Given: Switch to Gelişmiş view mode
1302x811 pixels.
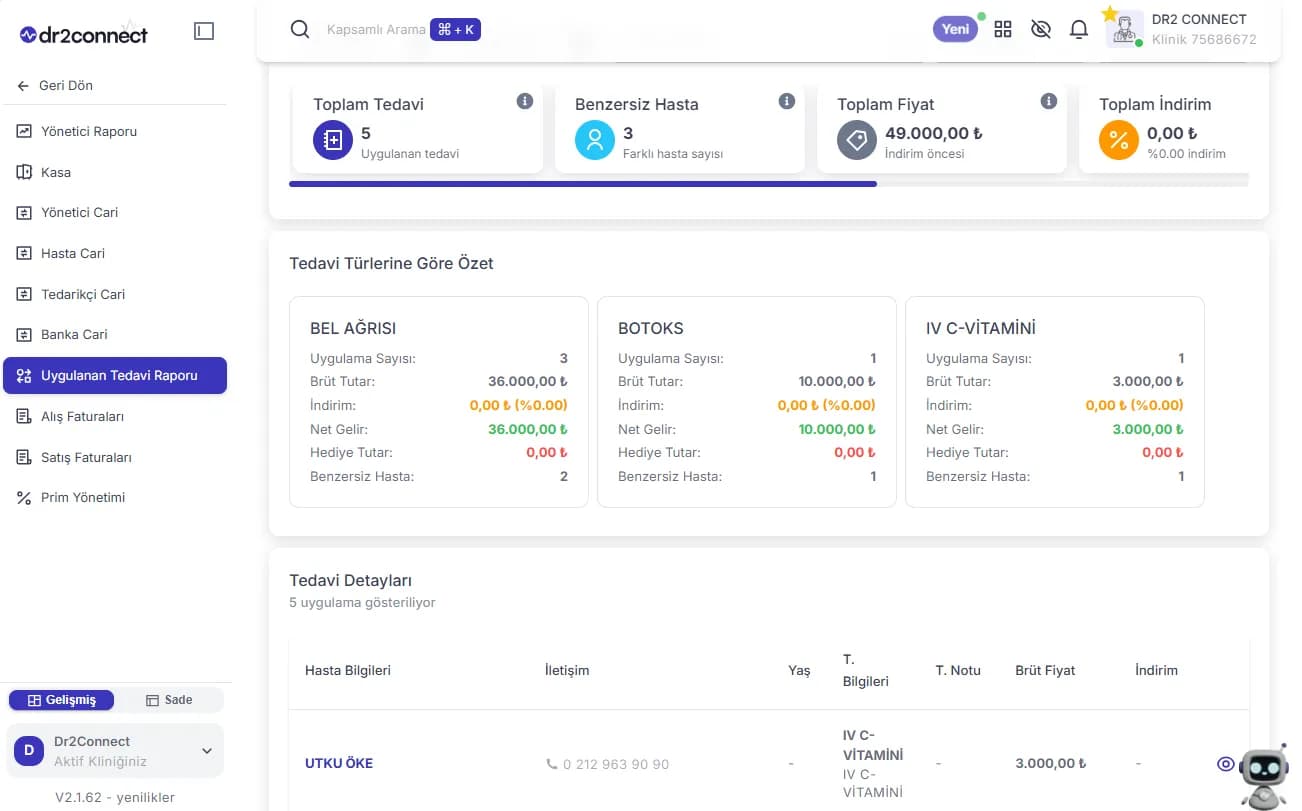Looking at the screenshot, I should (62, 700).
